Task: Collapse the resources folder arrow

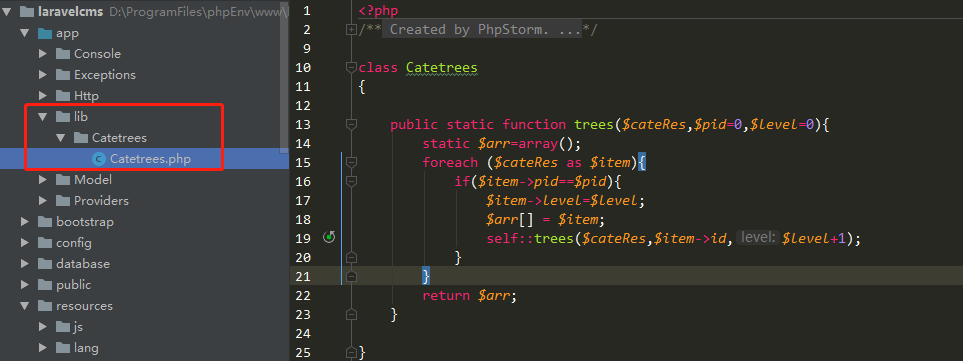Action: (x=25, y=305)
